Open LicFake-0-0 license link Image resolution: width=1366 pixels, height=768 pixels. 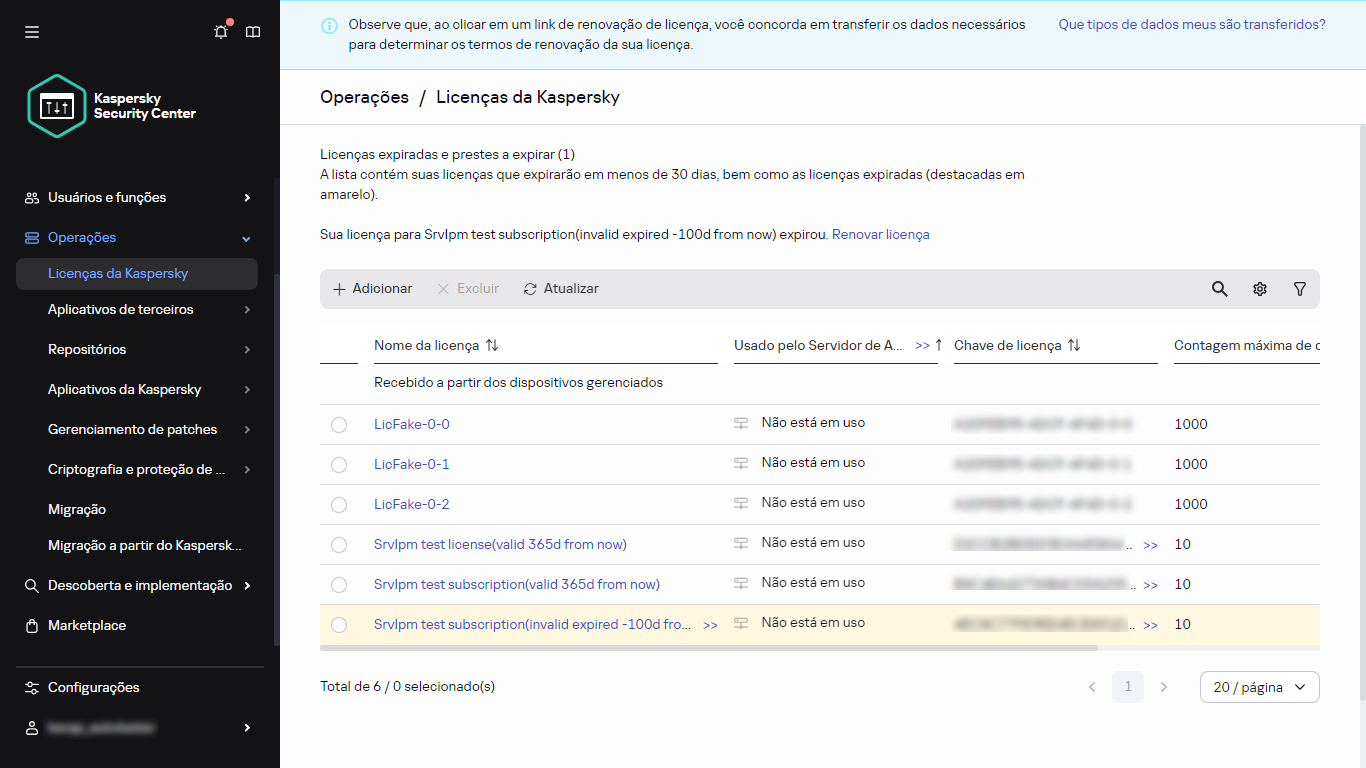coord(412,424)
